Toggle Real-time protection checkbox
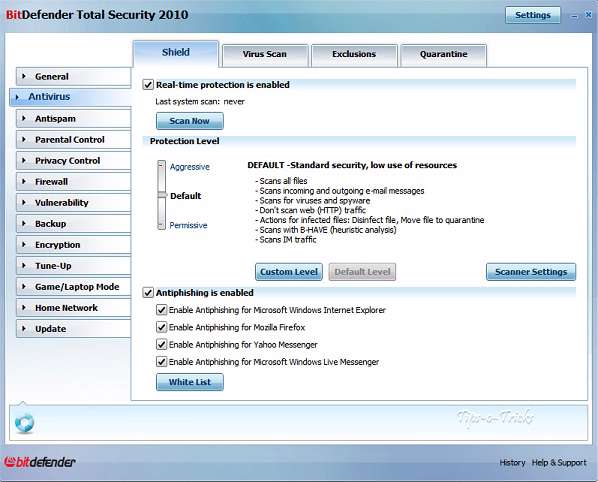 coord(148,85)
